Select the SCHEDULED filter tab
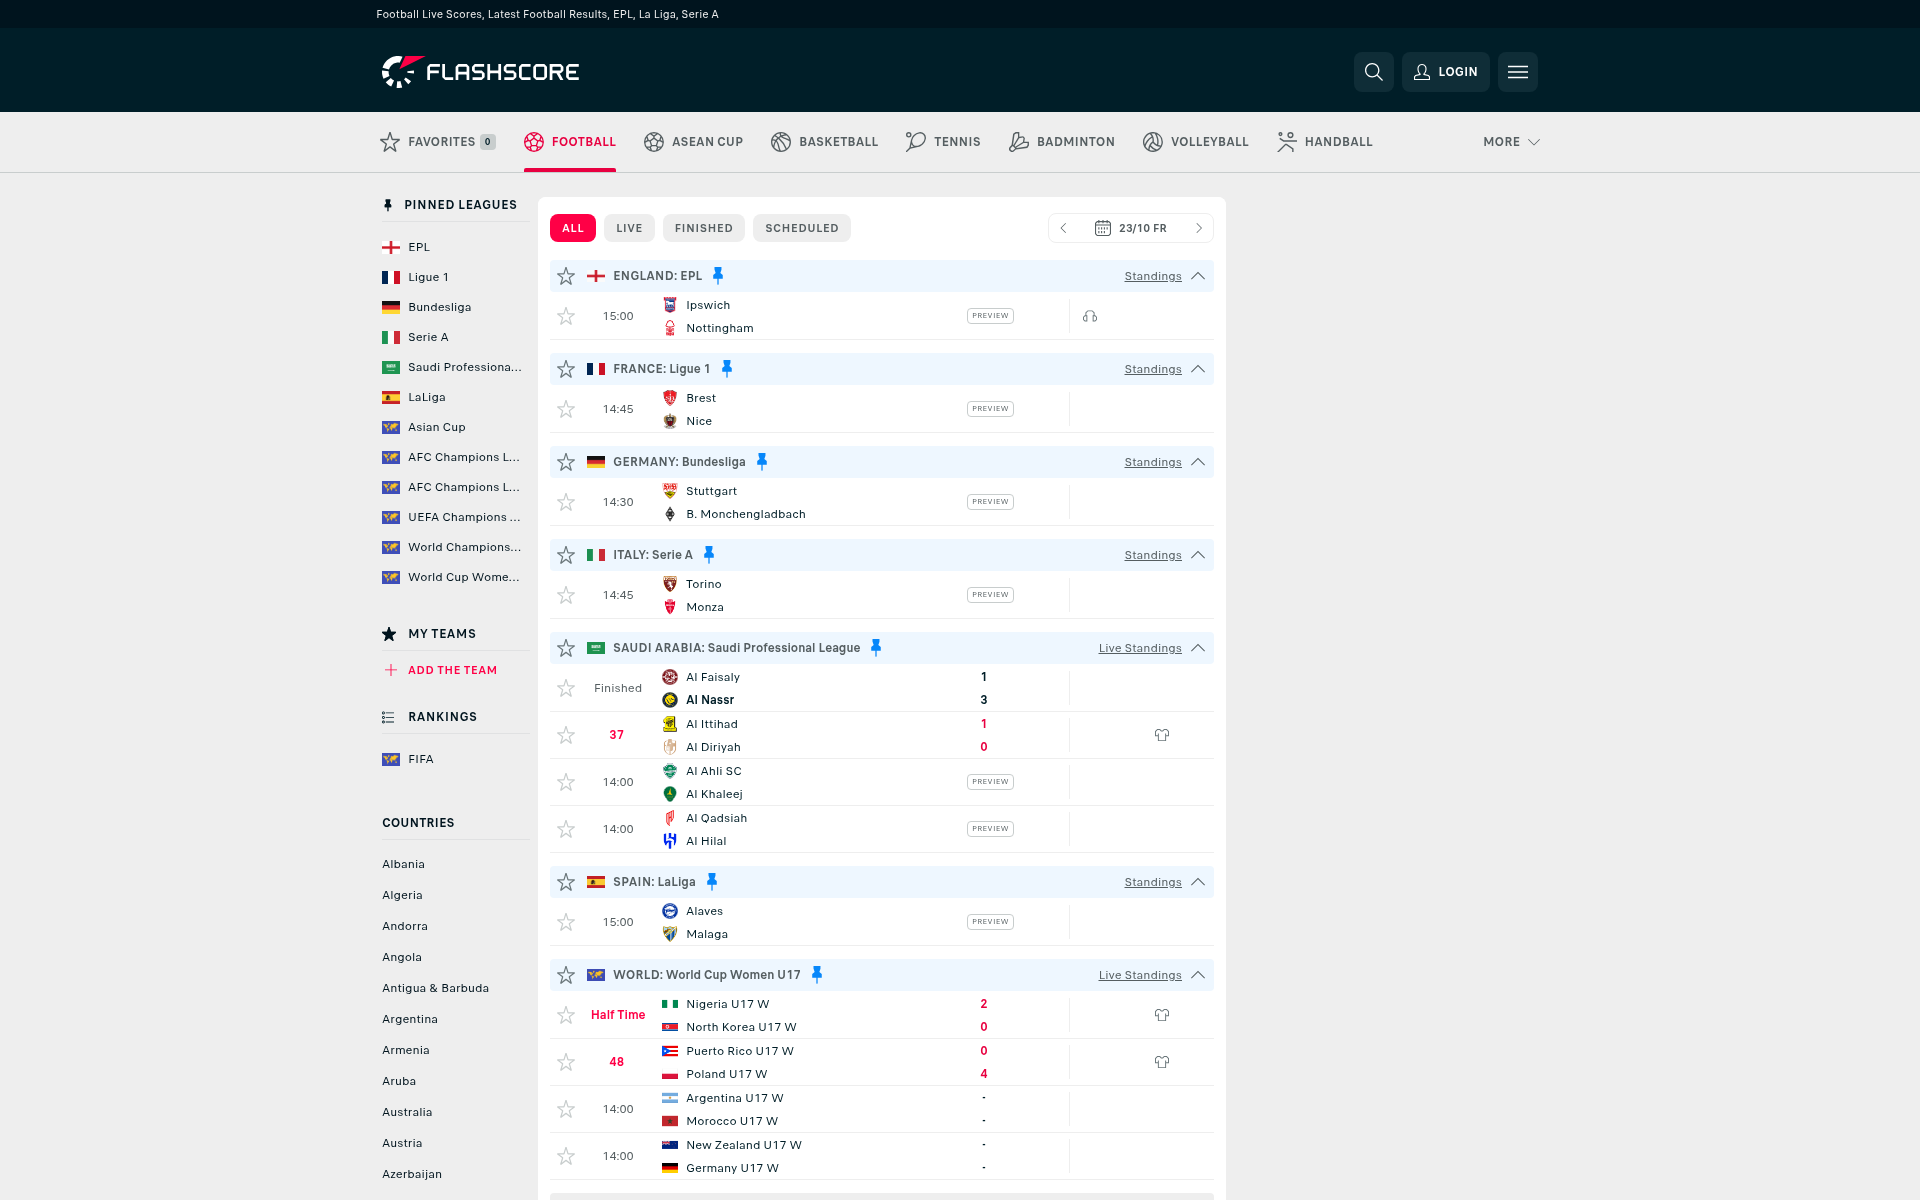The image size is (1920, 1200). [x=802, y=228]
